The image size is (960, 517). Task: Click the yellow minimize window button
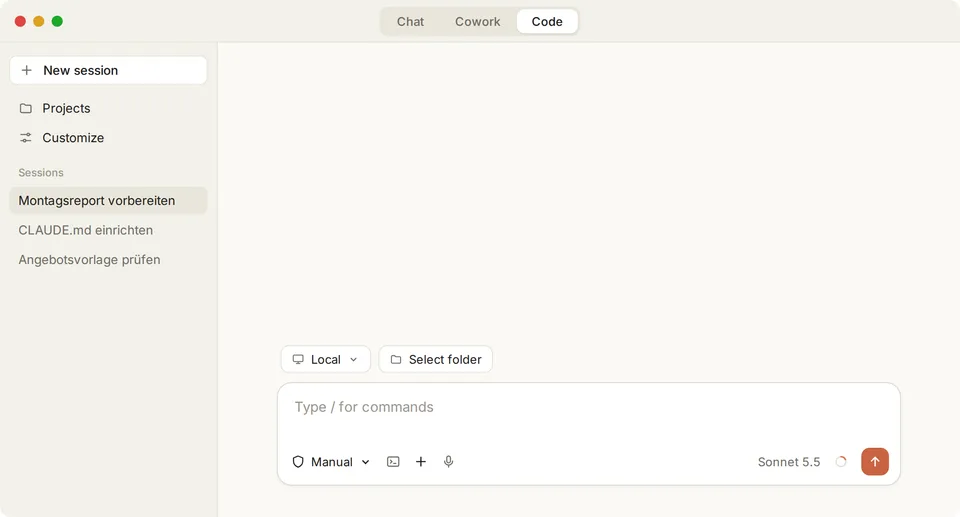[39, 21]
